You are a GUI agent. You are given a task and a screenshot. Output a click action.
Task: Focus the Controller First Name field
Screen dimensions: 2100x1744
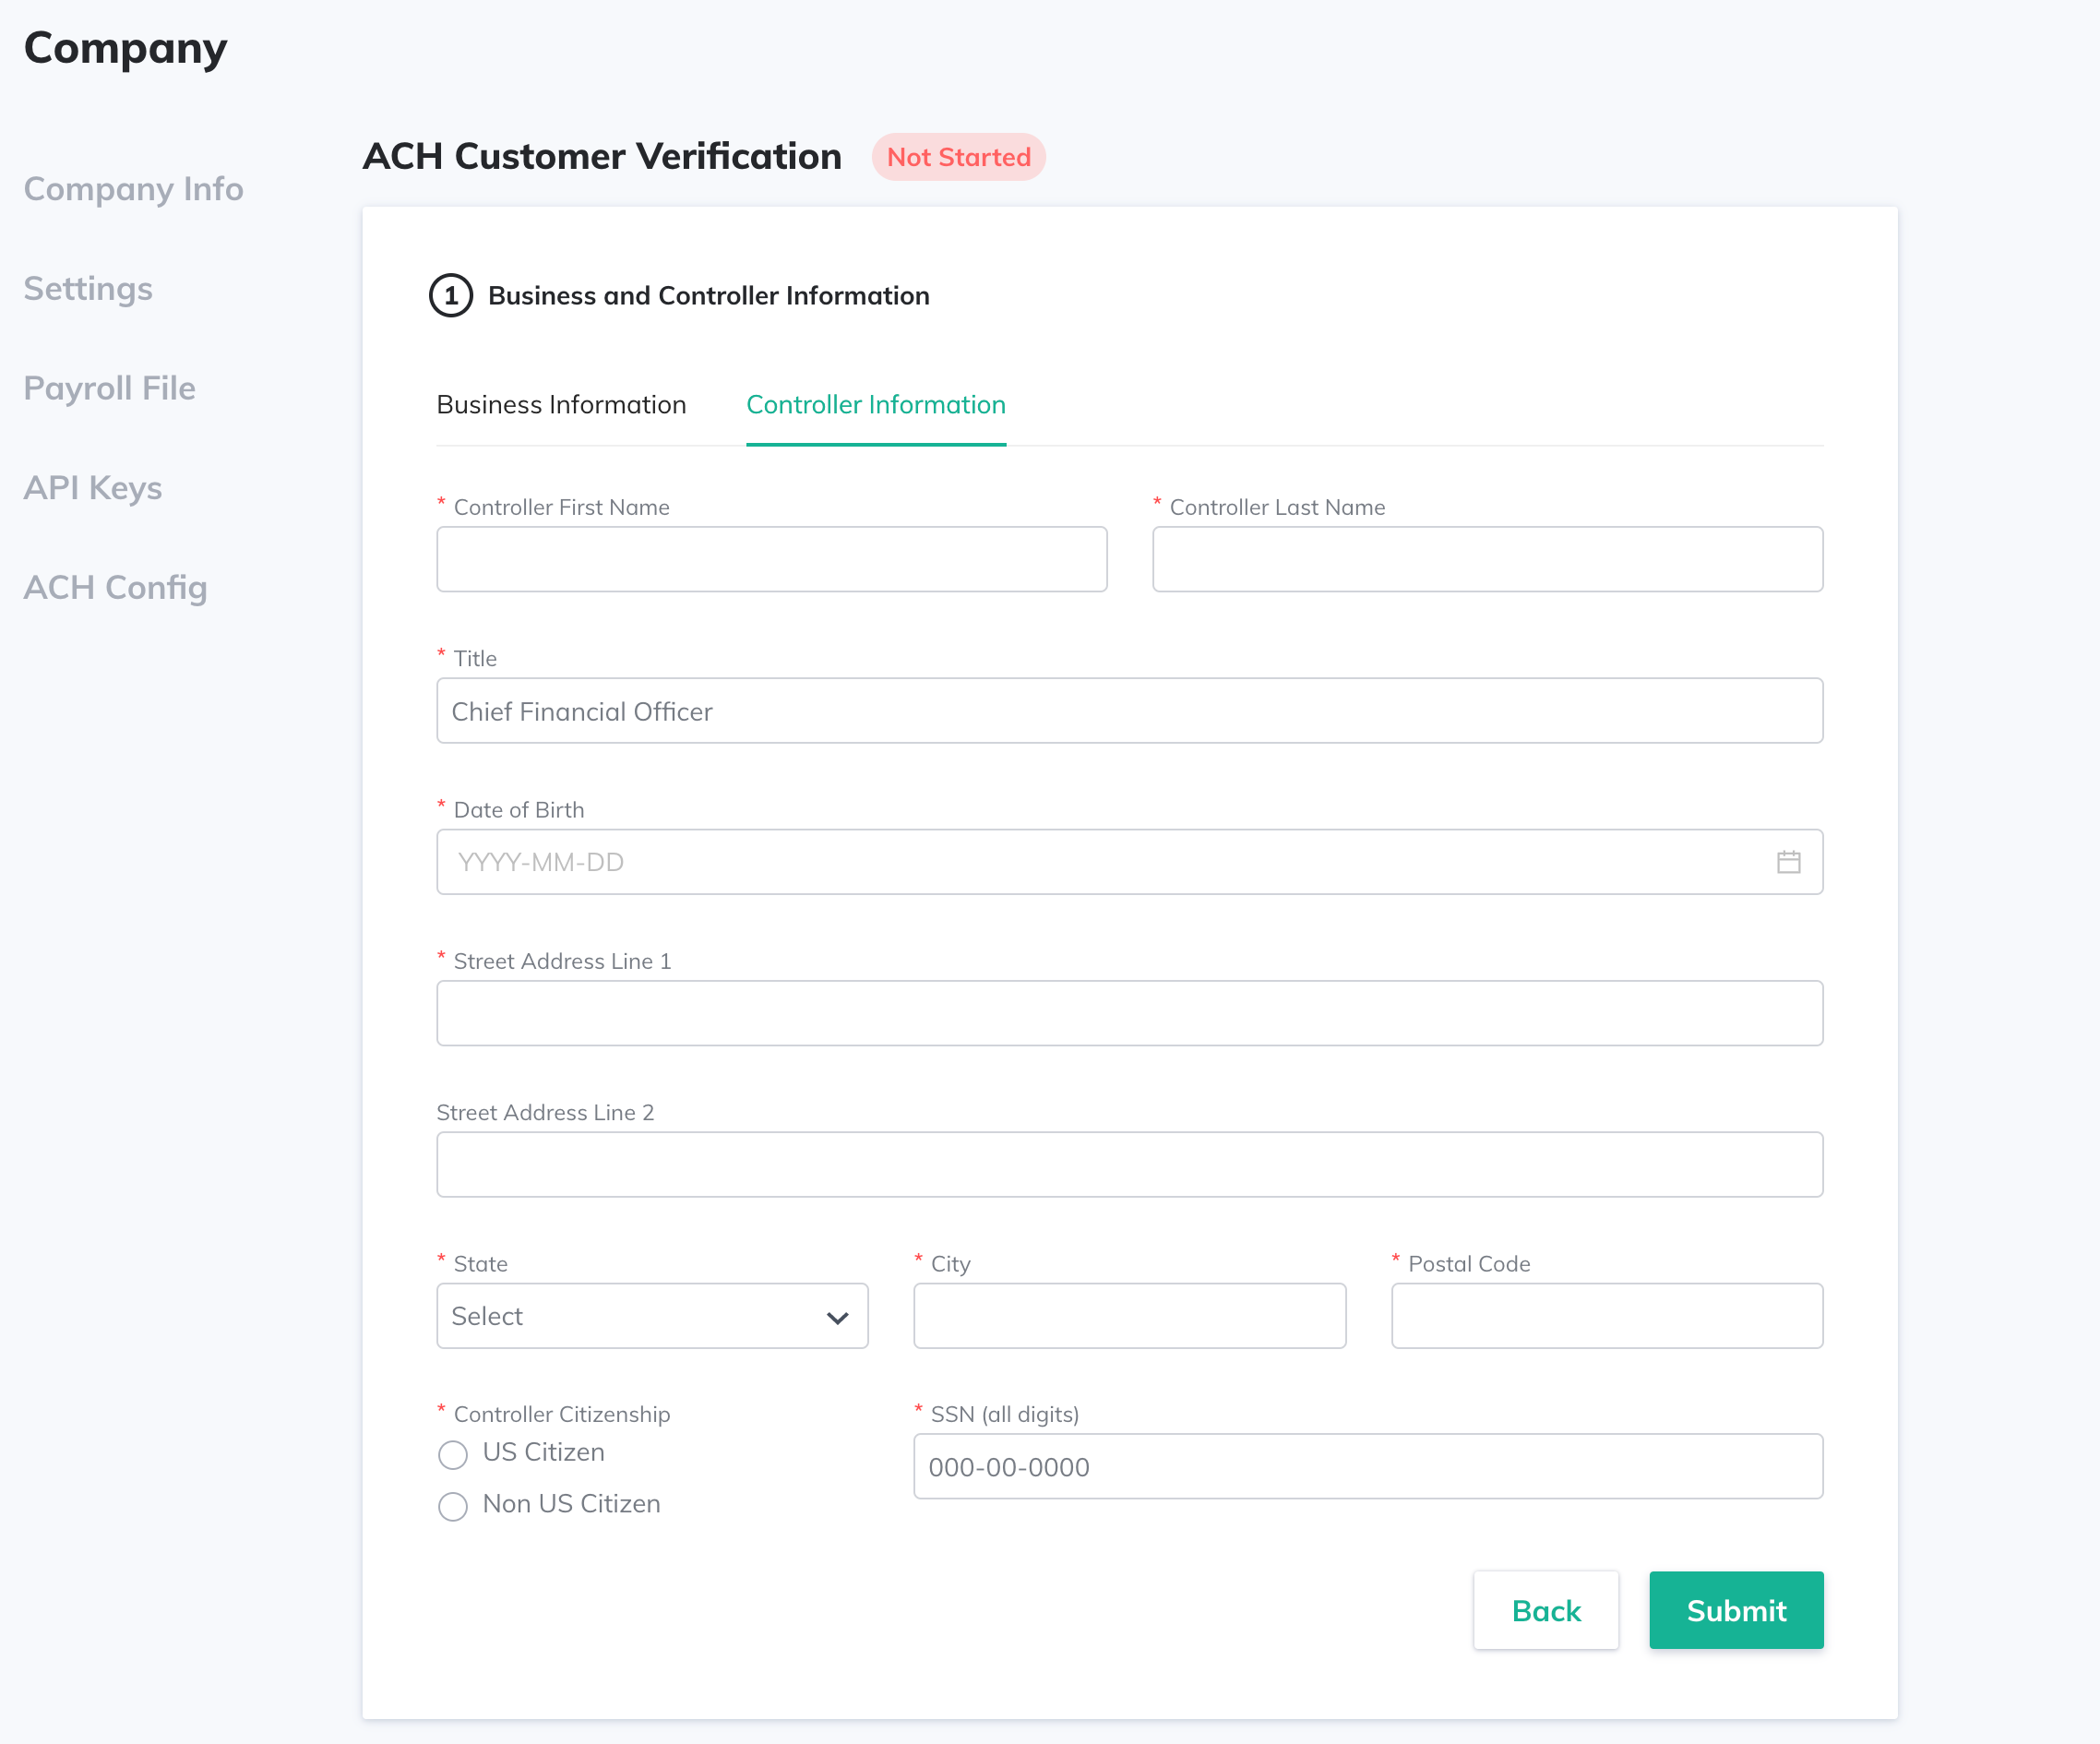(771, 560)
